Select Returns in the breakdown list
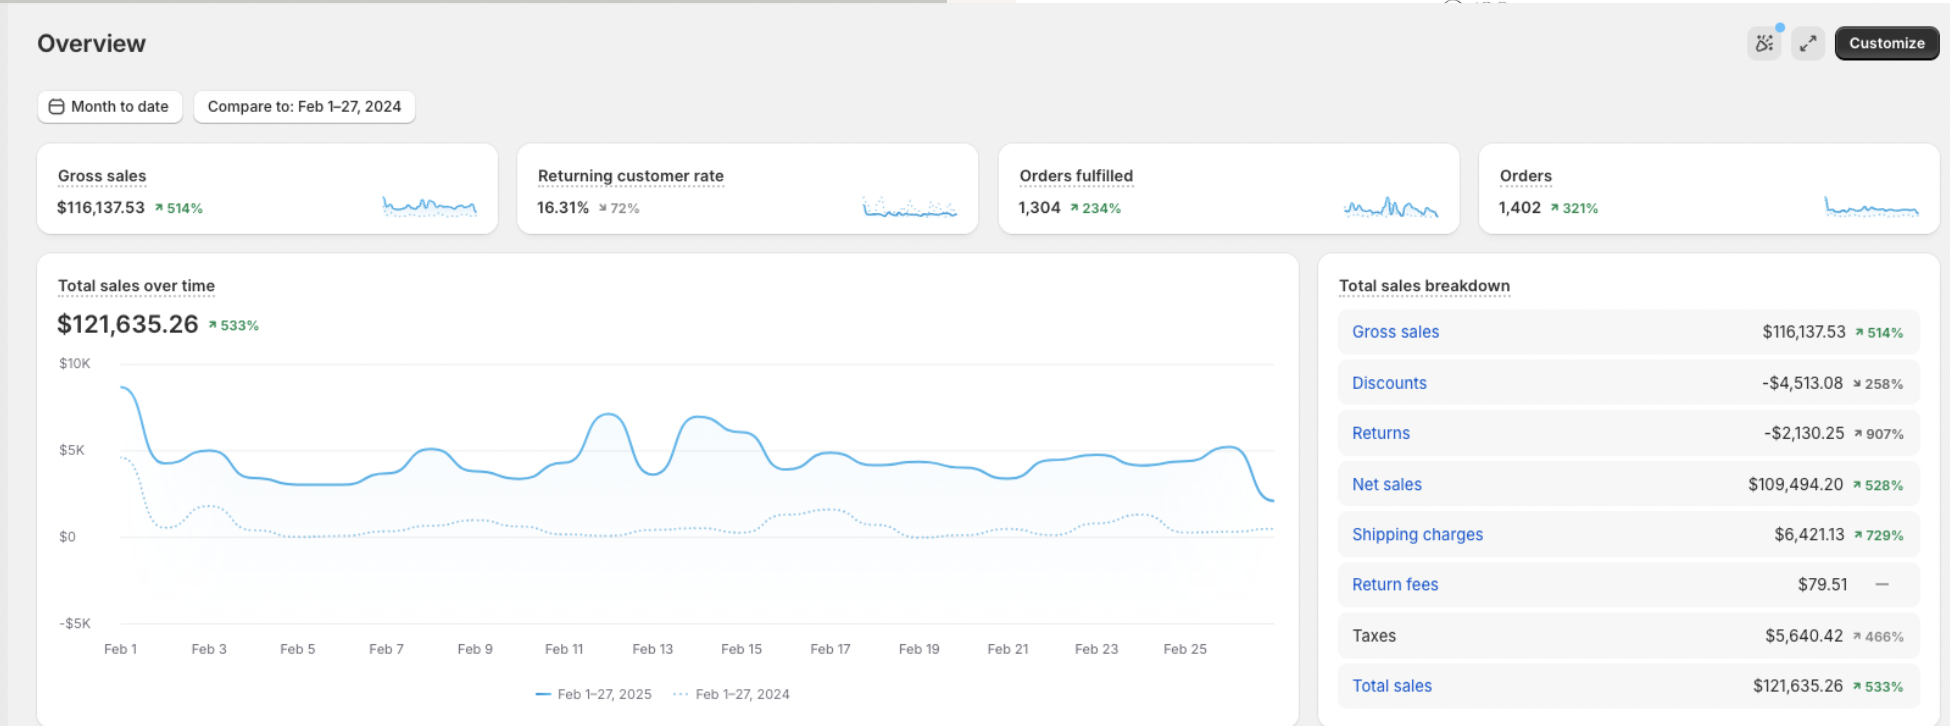1950x726 pixels. pos(1381,433)
